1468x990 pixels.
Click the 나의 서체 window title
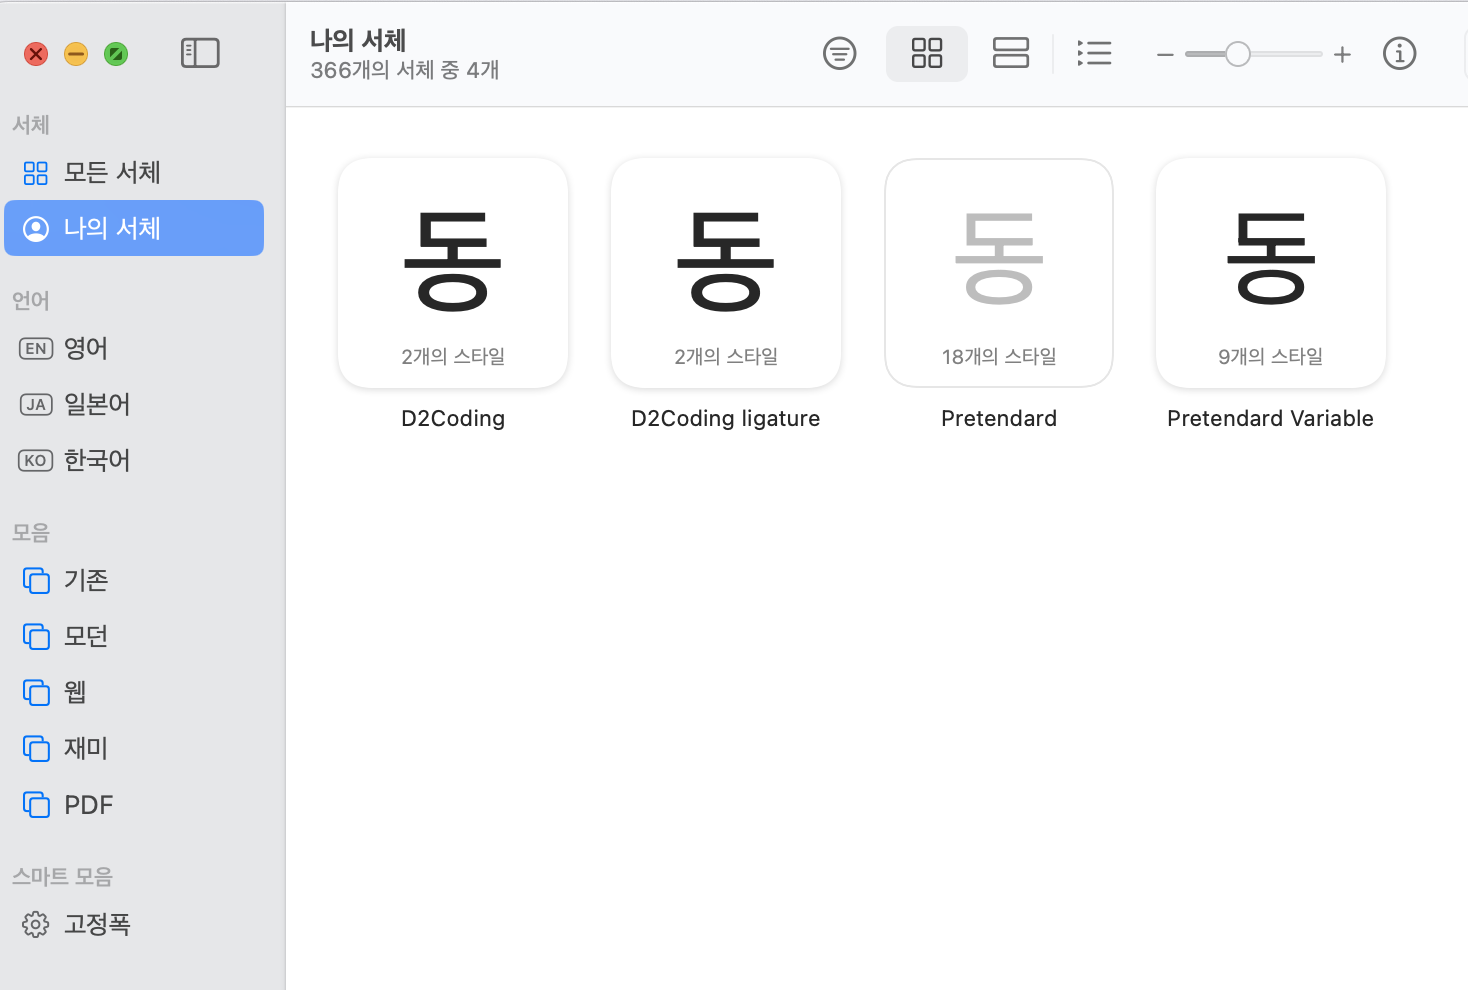pyautogui.click(x=358, y=40)
